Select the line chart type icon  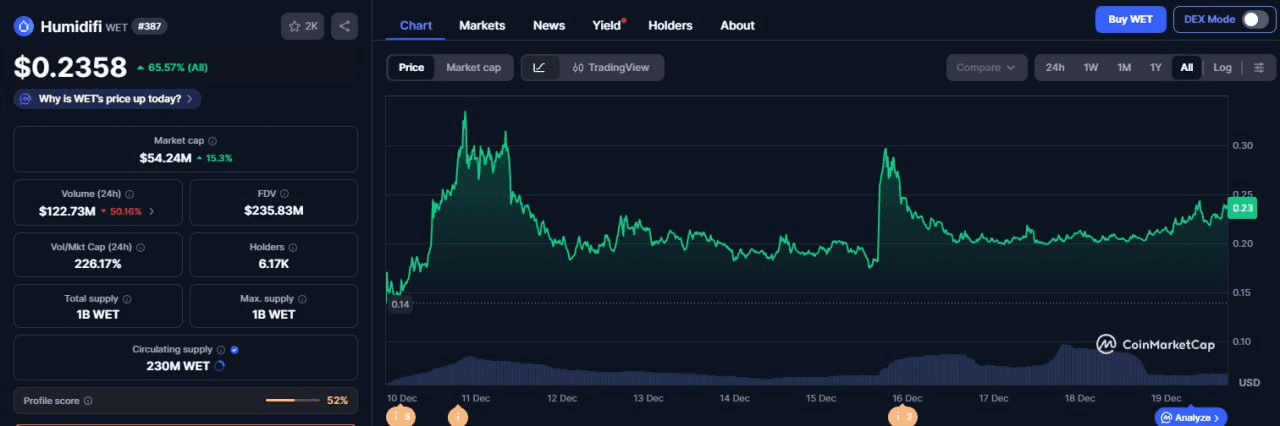pyautogui.click(x=540, y=68)
